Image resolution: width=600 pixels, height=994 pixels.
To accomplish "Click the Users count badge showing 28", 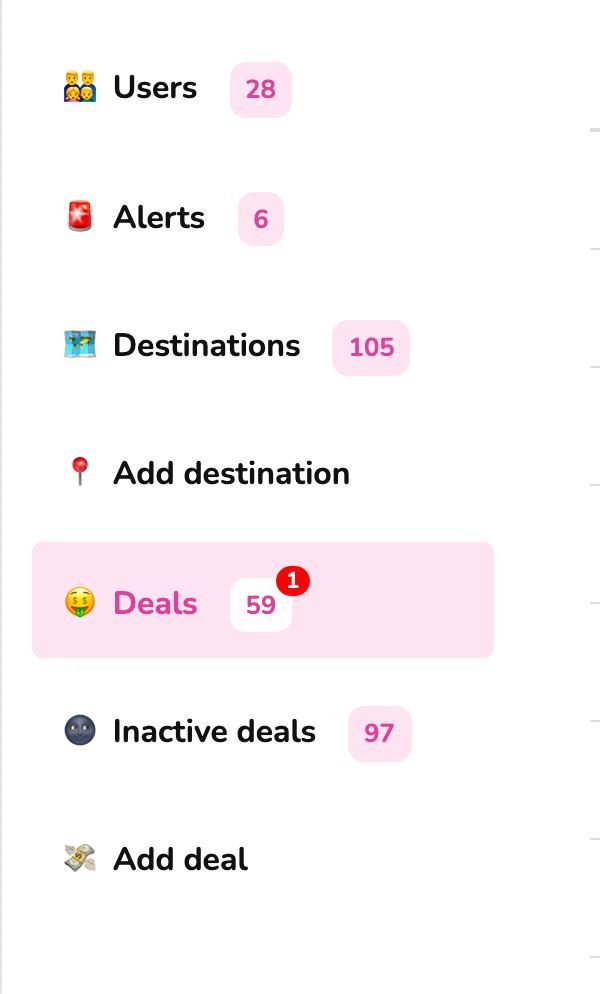I will [x=260, y=90].
